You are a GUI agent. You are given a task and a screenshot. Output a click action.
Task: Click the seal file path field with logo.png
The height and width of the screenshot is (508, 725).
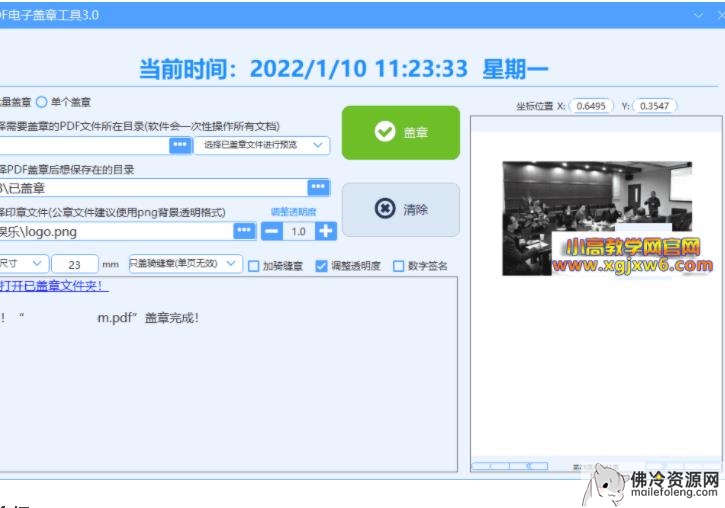[115, 231]
